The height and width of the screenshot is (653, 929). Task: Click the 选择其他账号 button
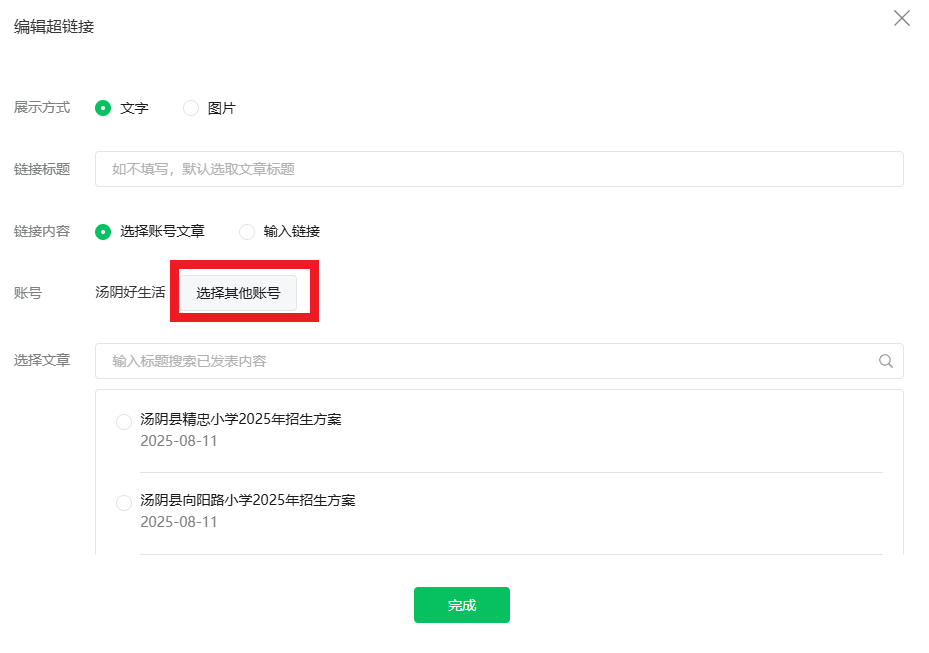(x=238, y=293)
